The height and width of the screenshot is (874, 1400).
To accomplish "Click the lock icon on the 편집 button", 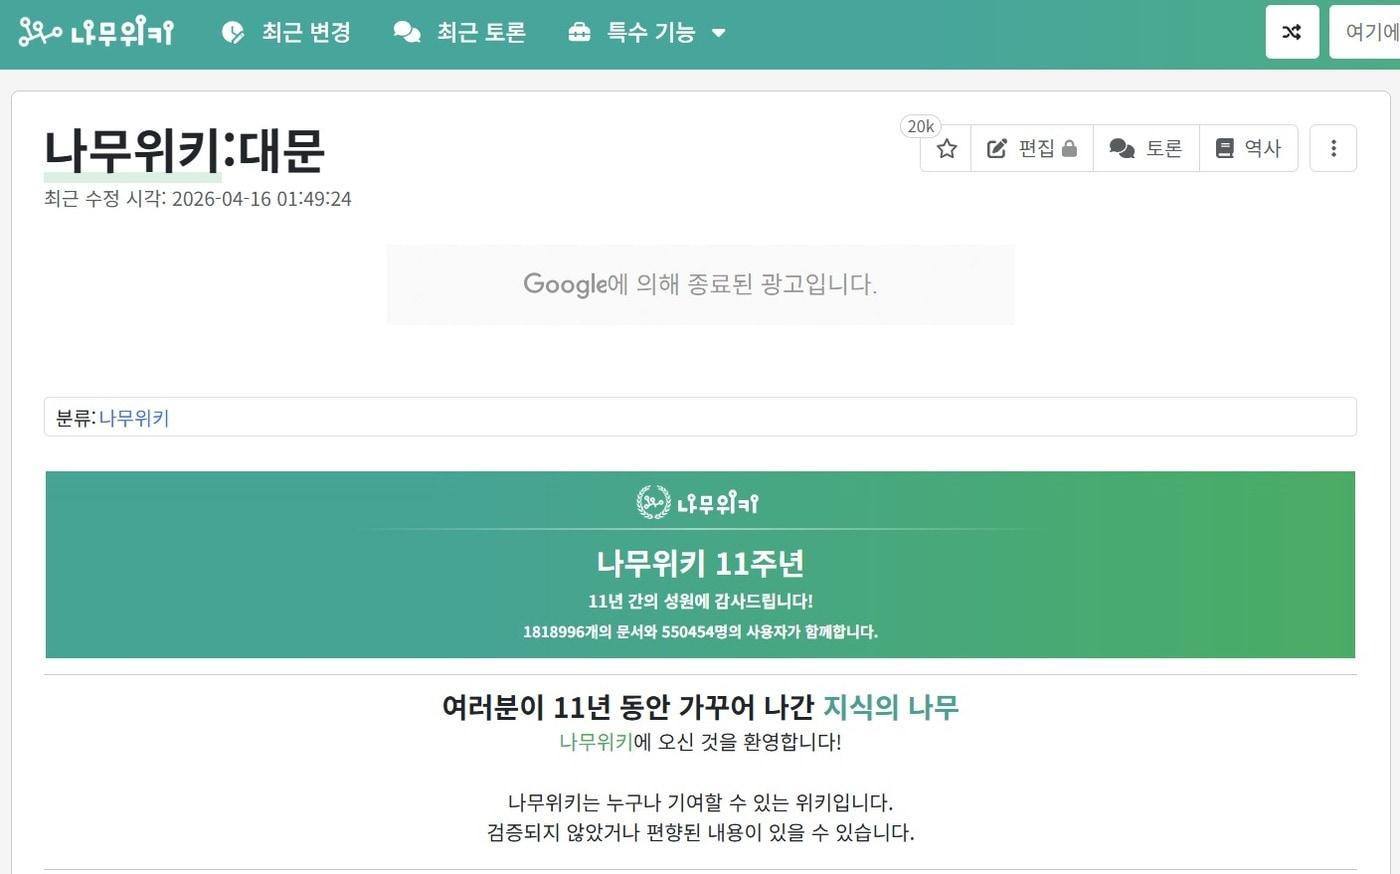I will 1070,149.
